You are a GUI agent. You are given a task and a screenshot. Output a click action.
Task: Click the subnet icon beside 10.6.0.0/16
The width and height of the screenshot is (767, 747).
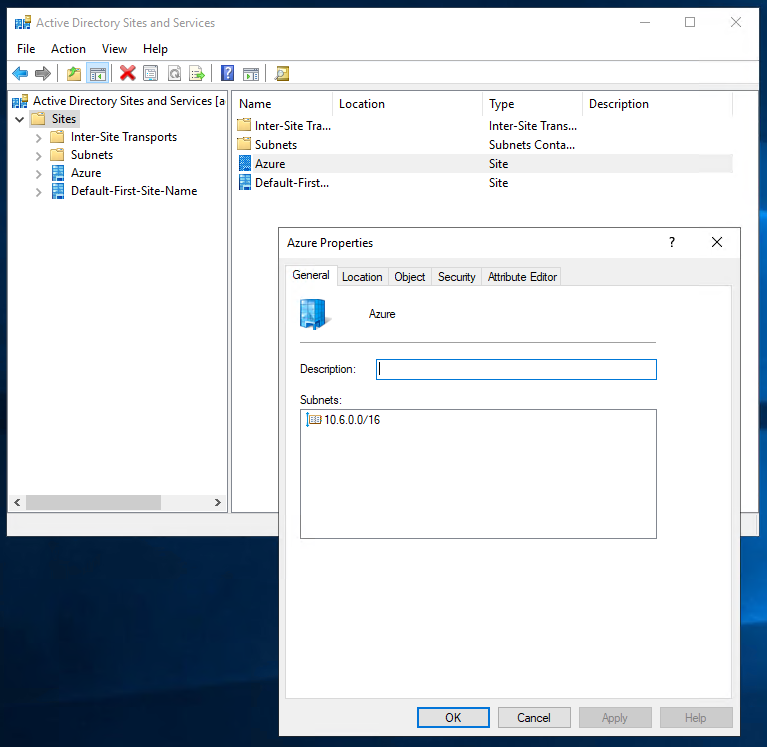click(x=314, y=420)
